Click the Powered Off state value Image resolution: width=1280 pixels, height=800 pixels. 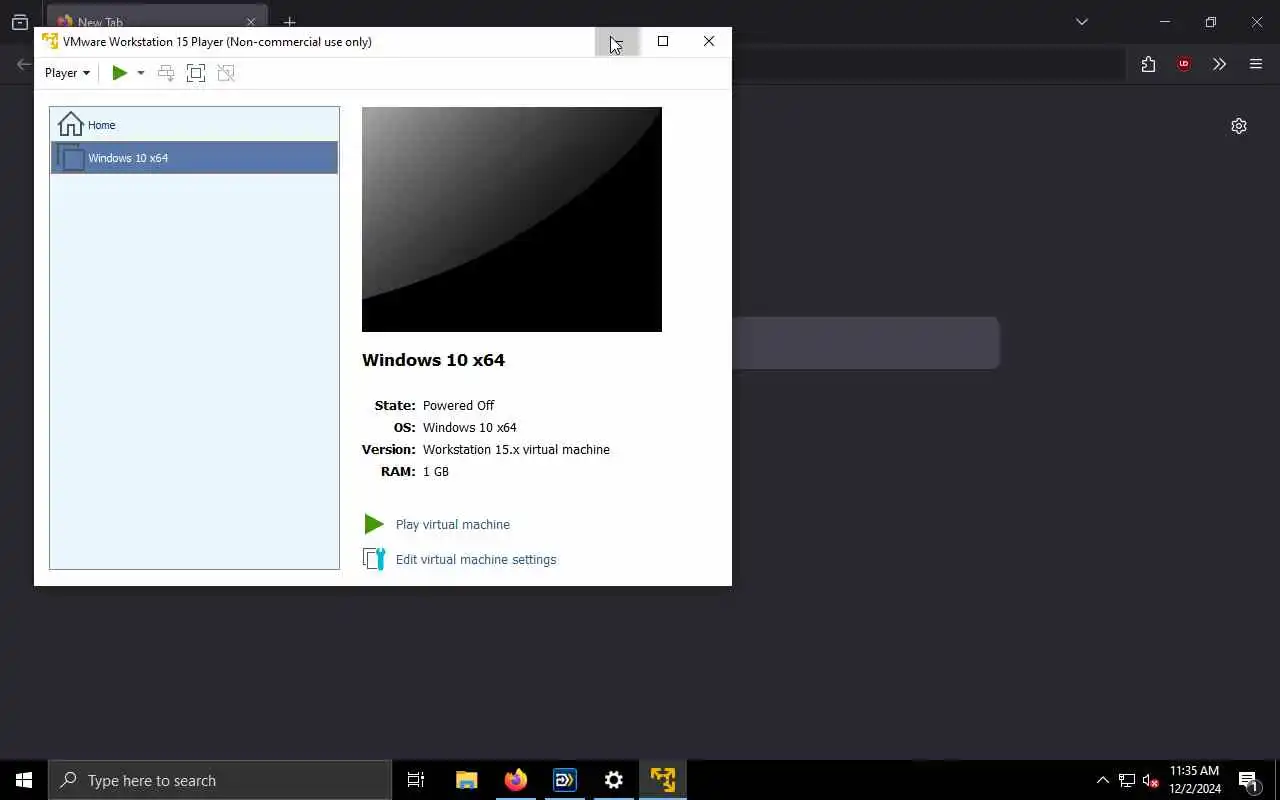458,405
